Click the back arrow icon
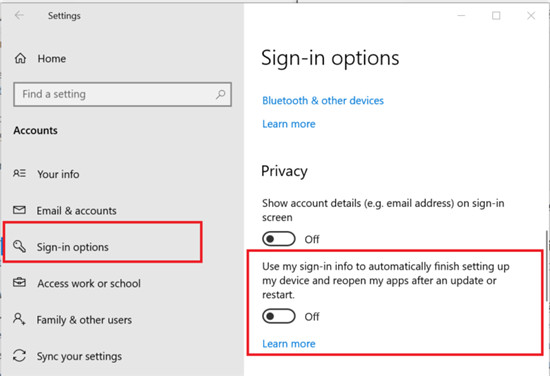Viewport: 550px width, 376px height. [19, 15]
